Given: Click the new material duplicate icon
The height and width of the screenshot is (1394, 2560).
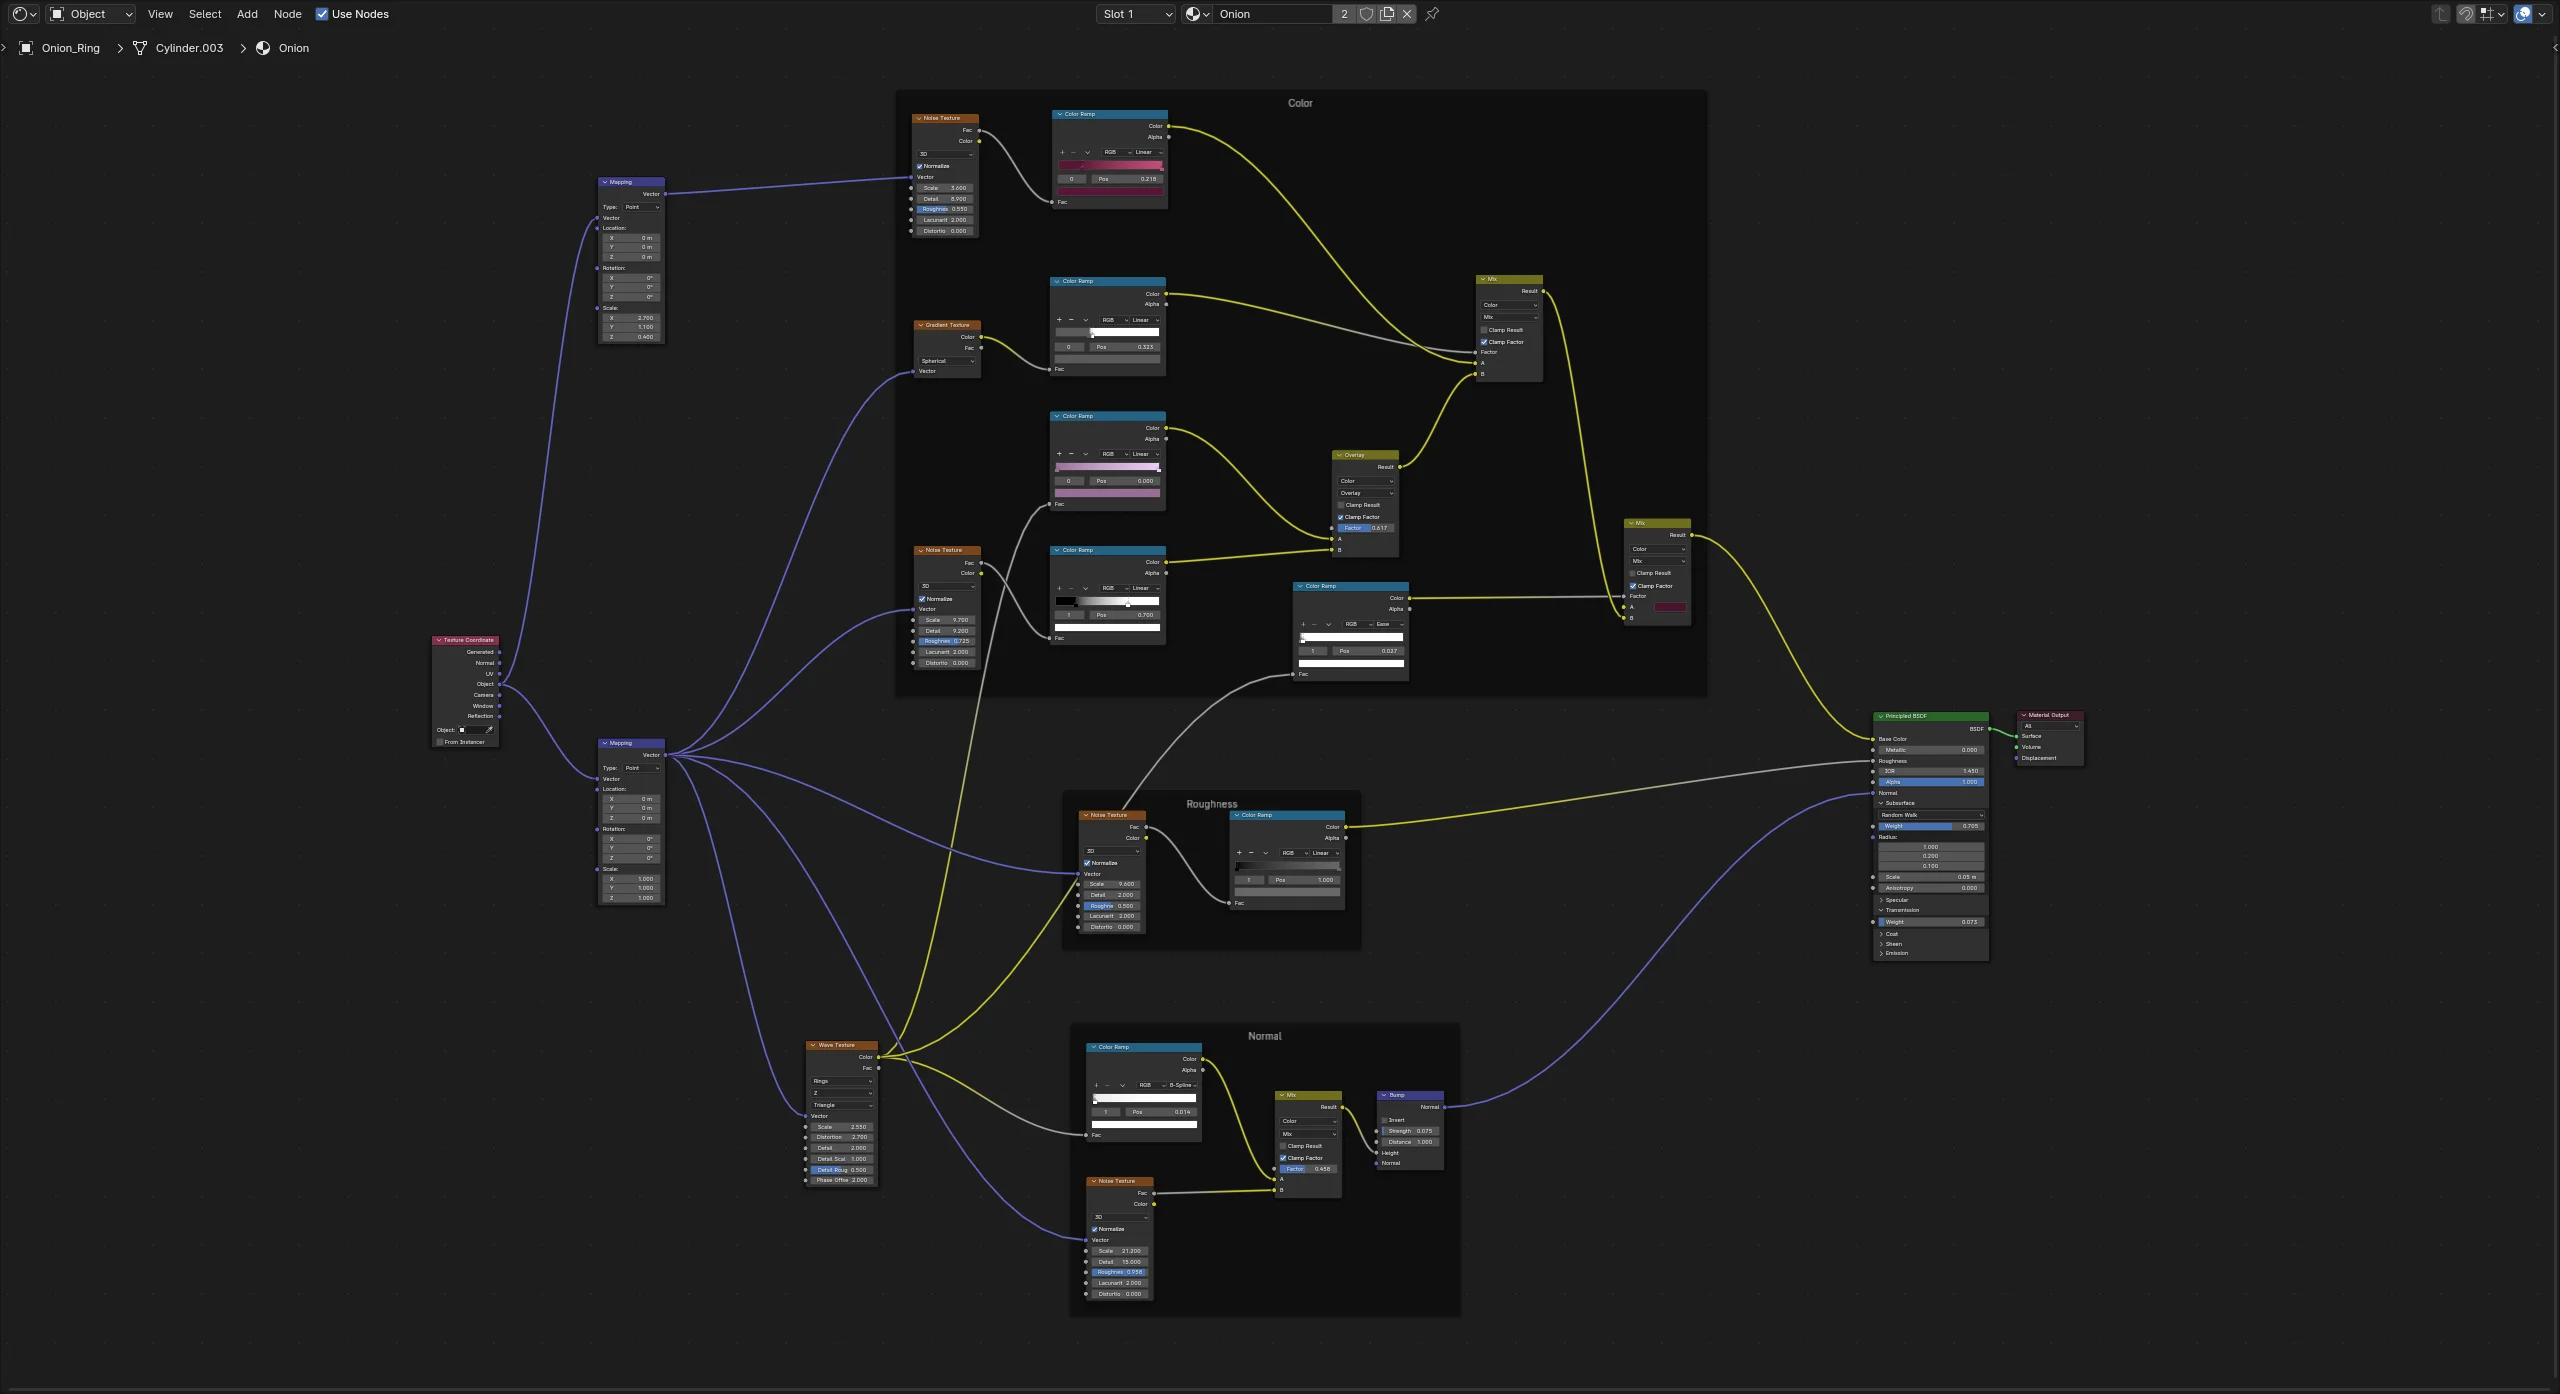Looking at the screenshot, I should (x=1387, y=14).
